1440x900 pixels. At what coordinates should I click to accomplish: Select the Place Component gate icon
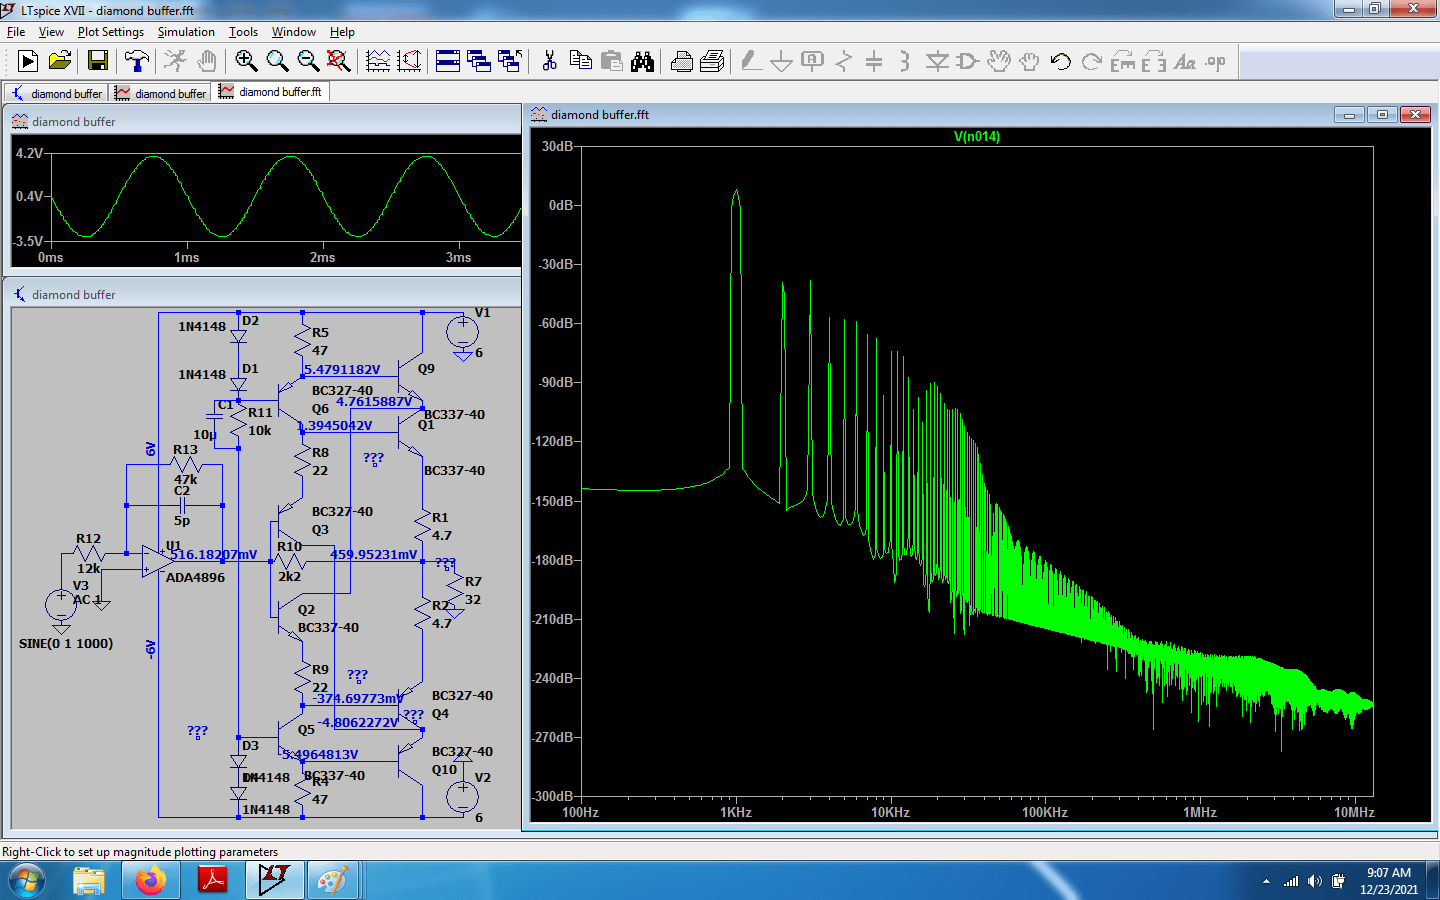coord(967,62)
